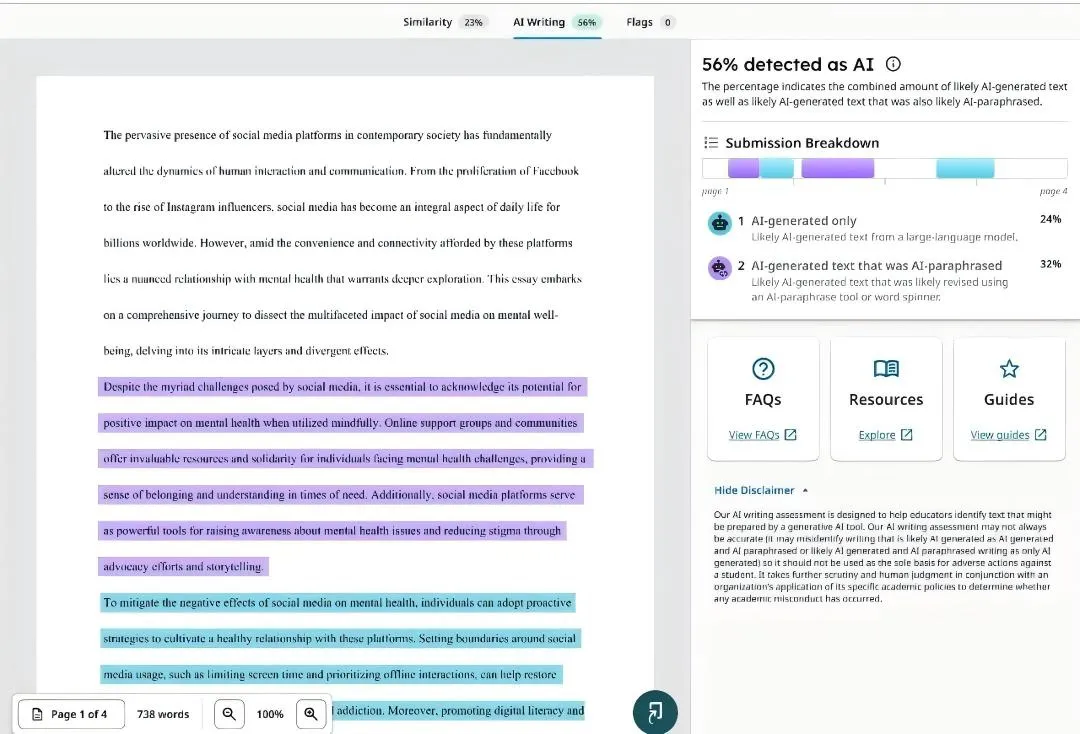Click the 'page 4' label under breakdown bar
The width and height of the screenshot is (1080, 734).
coord(1053,191)
